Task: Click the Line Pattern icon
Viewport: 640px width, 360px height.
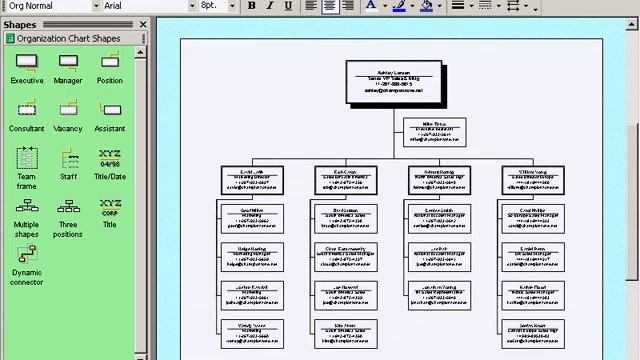Action: pos(485,6)
